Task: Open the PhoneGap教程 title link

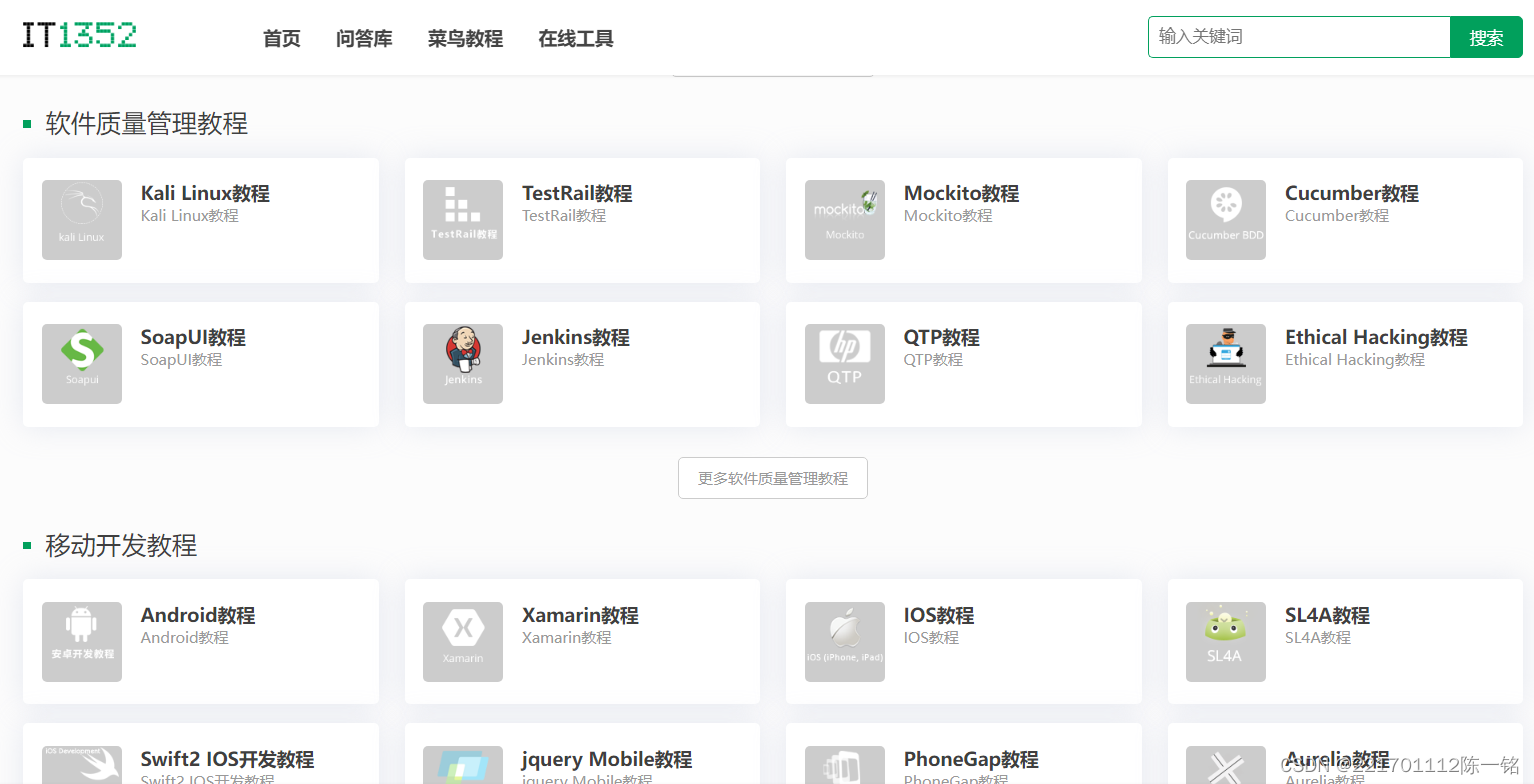Action: (971, 759)
